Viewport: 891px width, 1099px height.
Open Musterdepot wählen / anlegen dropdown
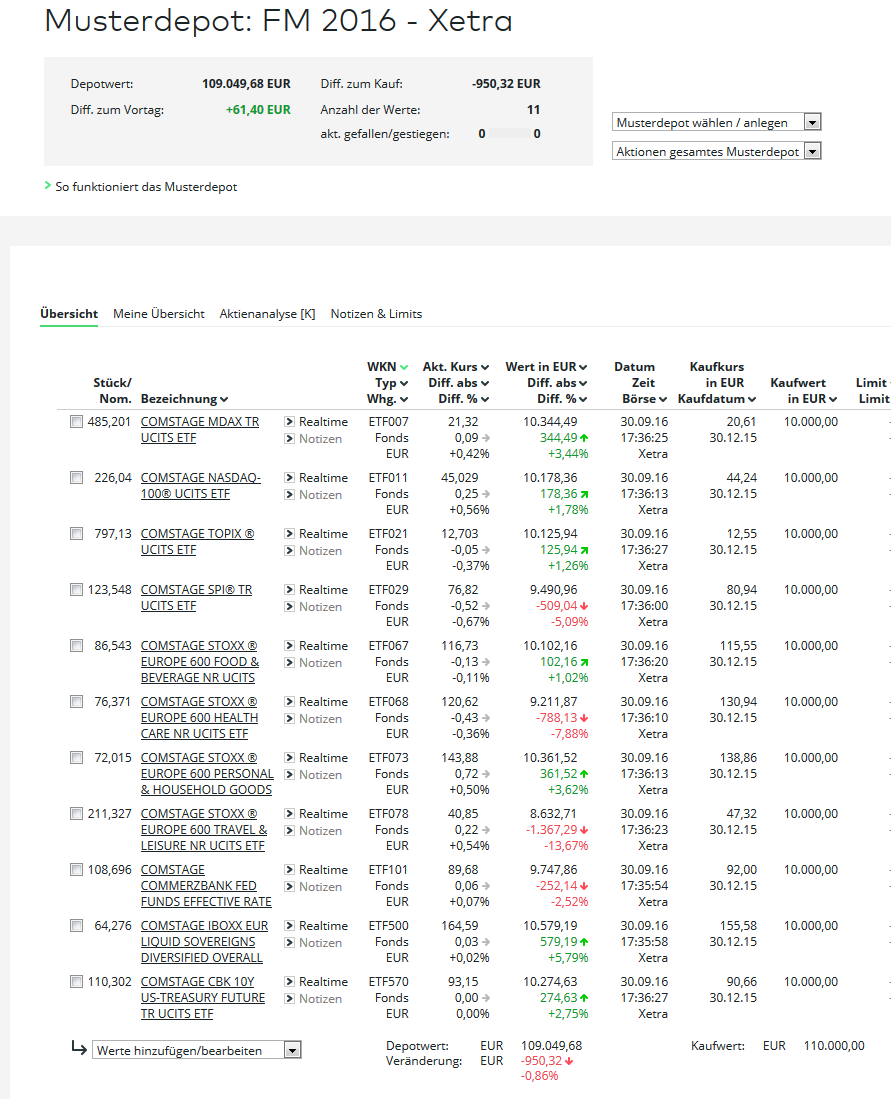(716, 122)
